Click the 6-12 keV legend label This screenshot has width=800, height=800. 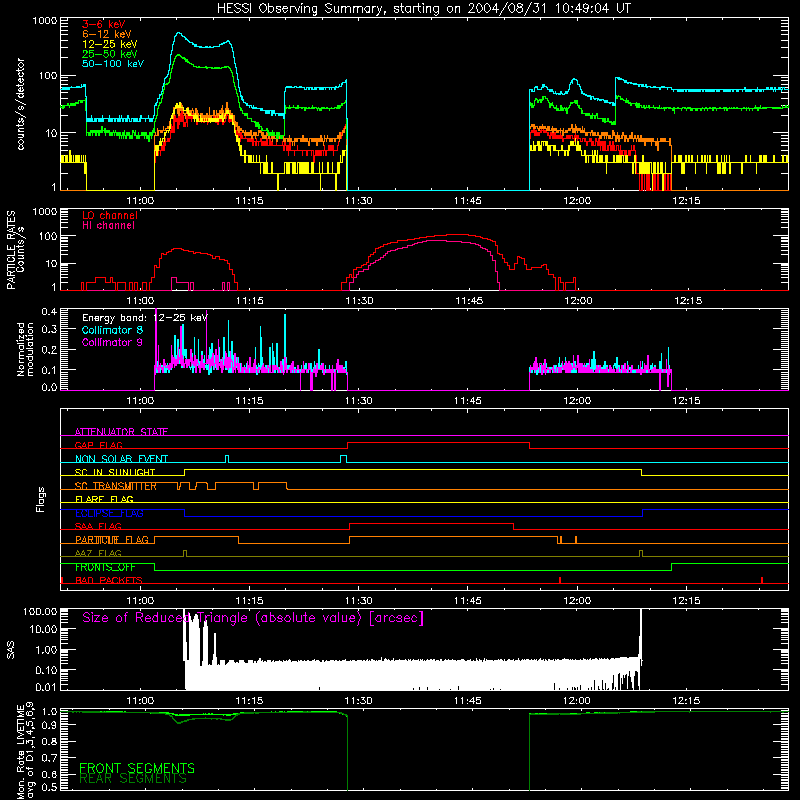click(x=107, y=34)
